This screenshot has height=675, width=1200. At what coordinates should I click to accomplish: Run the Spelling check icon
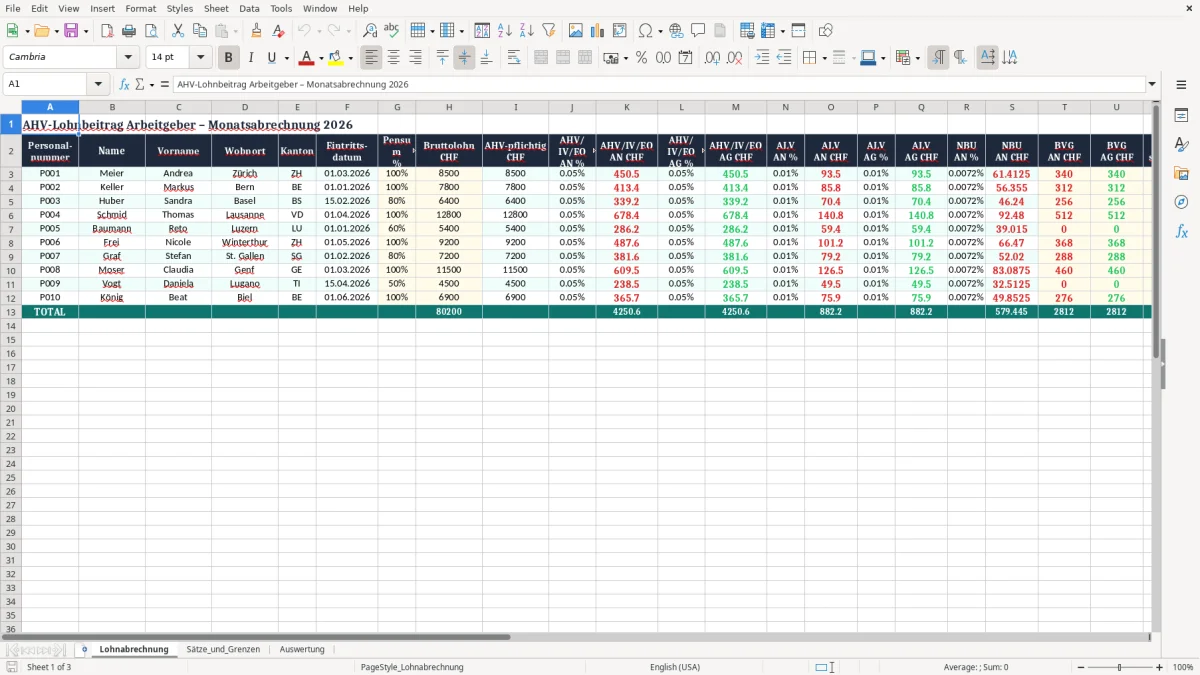(392, 31)
